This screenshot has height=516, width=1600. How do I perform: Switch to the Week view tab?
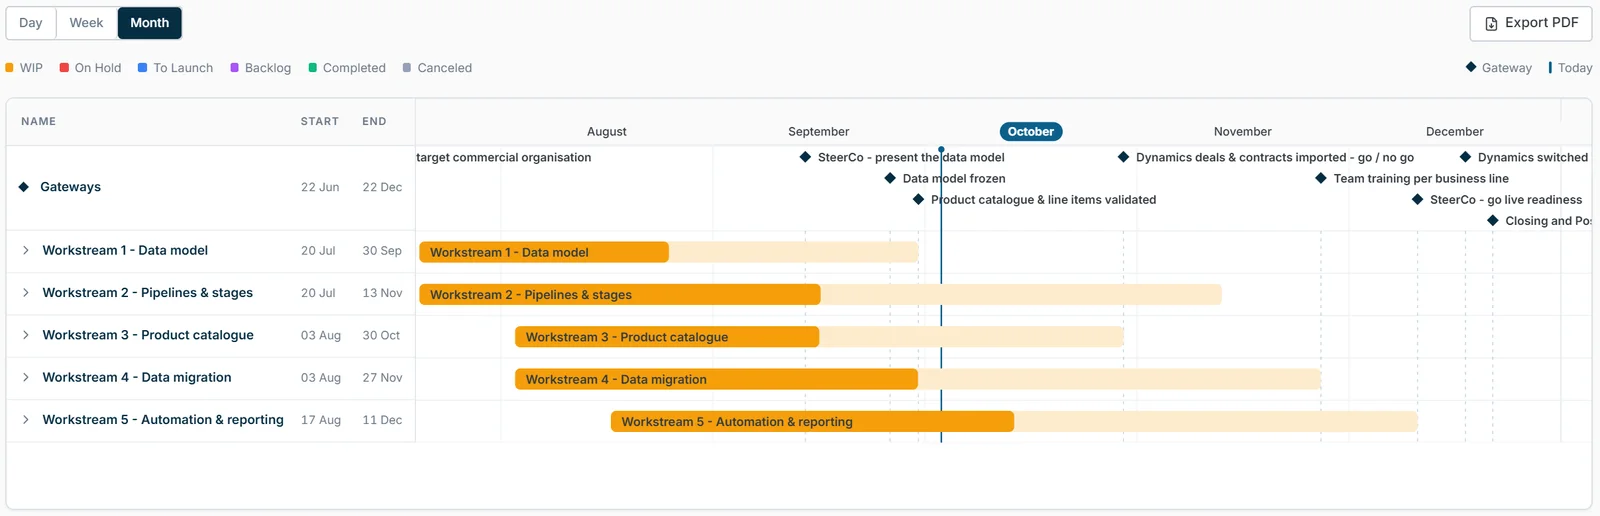86,23
